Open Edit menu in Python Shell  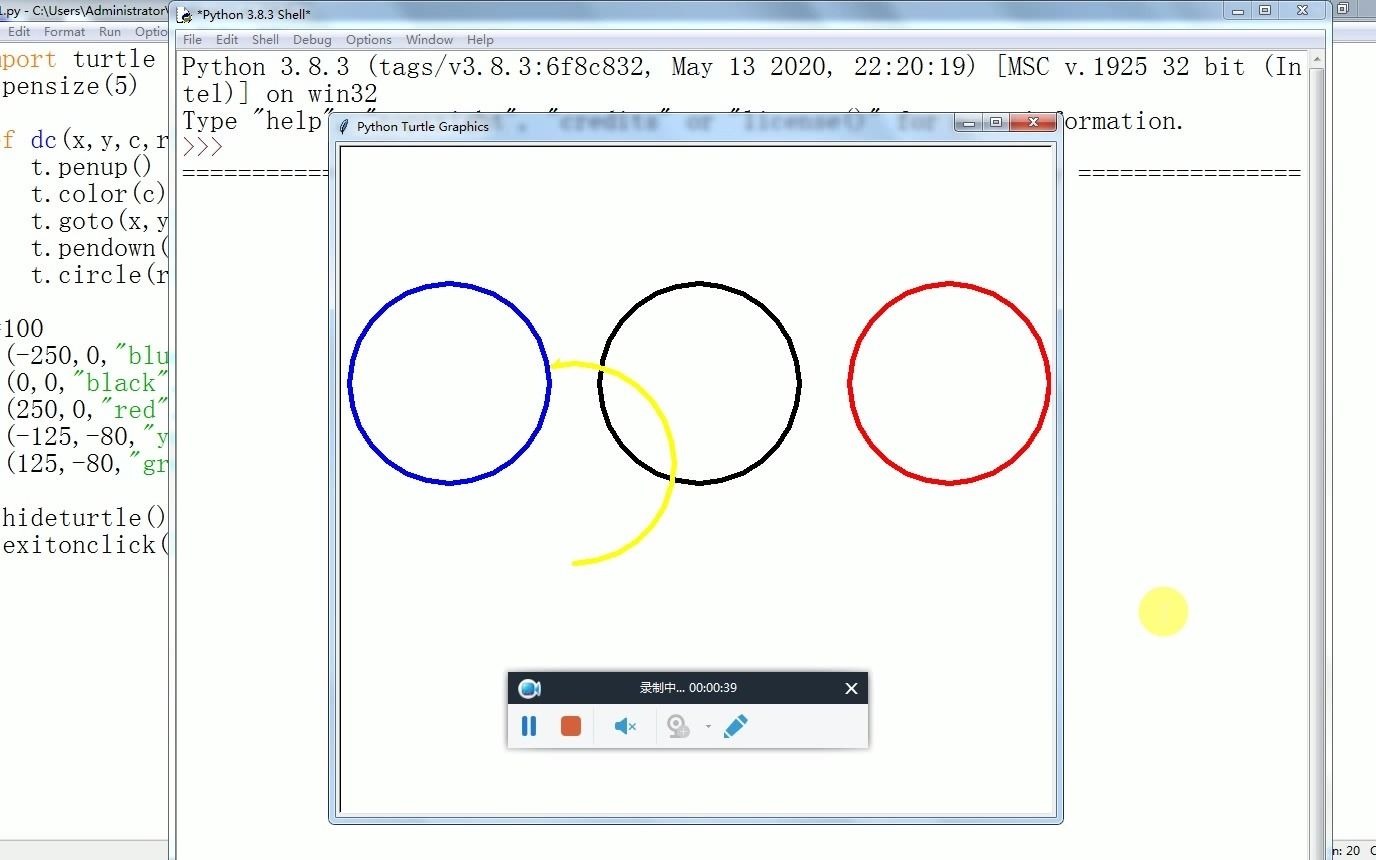click(227, 40)
